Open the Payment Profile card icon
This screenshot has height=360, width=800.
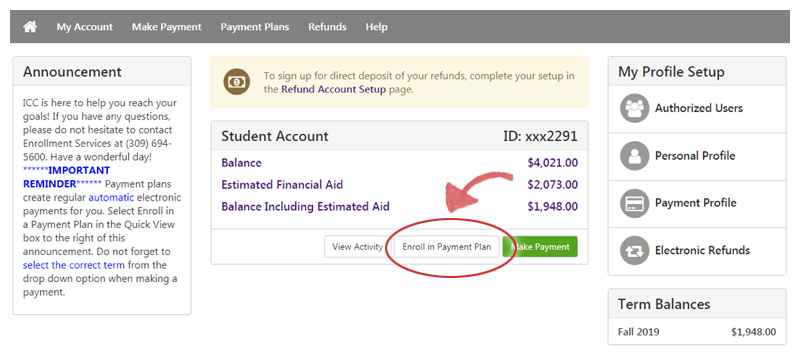(x=634, y=203)
